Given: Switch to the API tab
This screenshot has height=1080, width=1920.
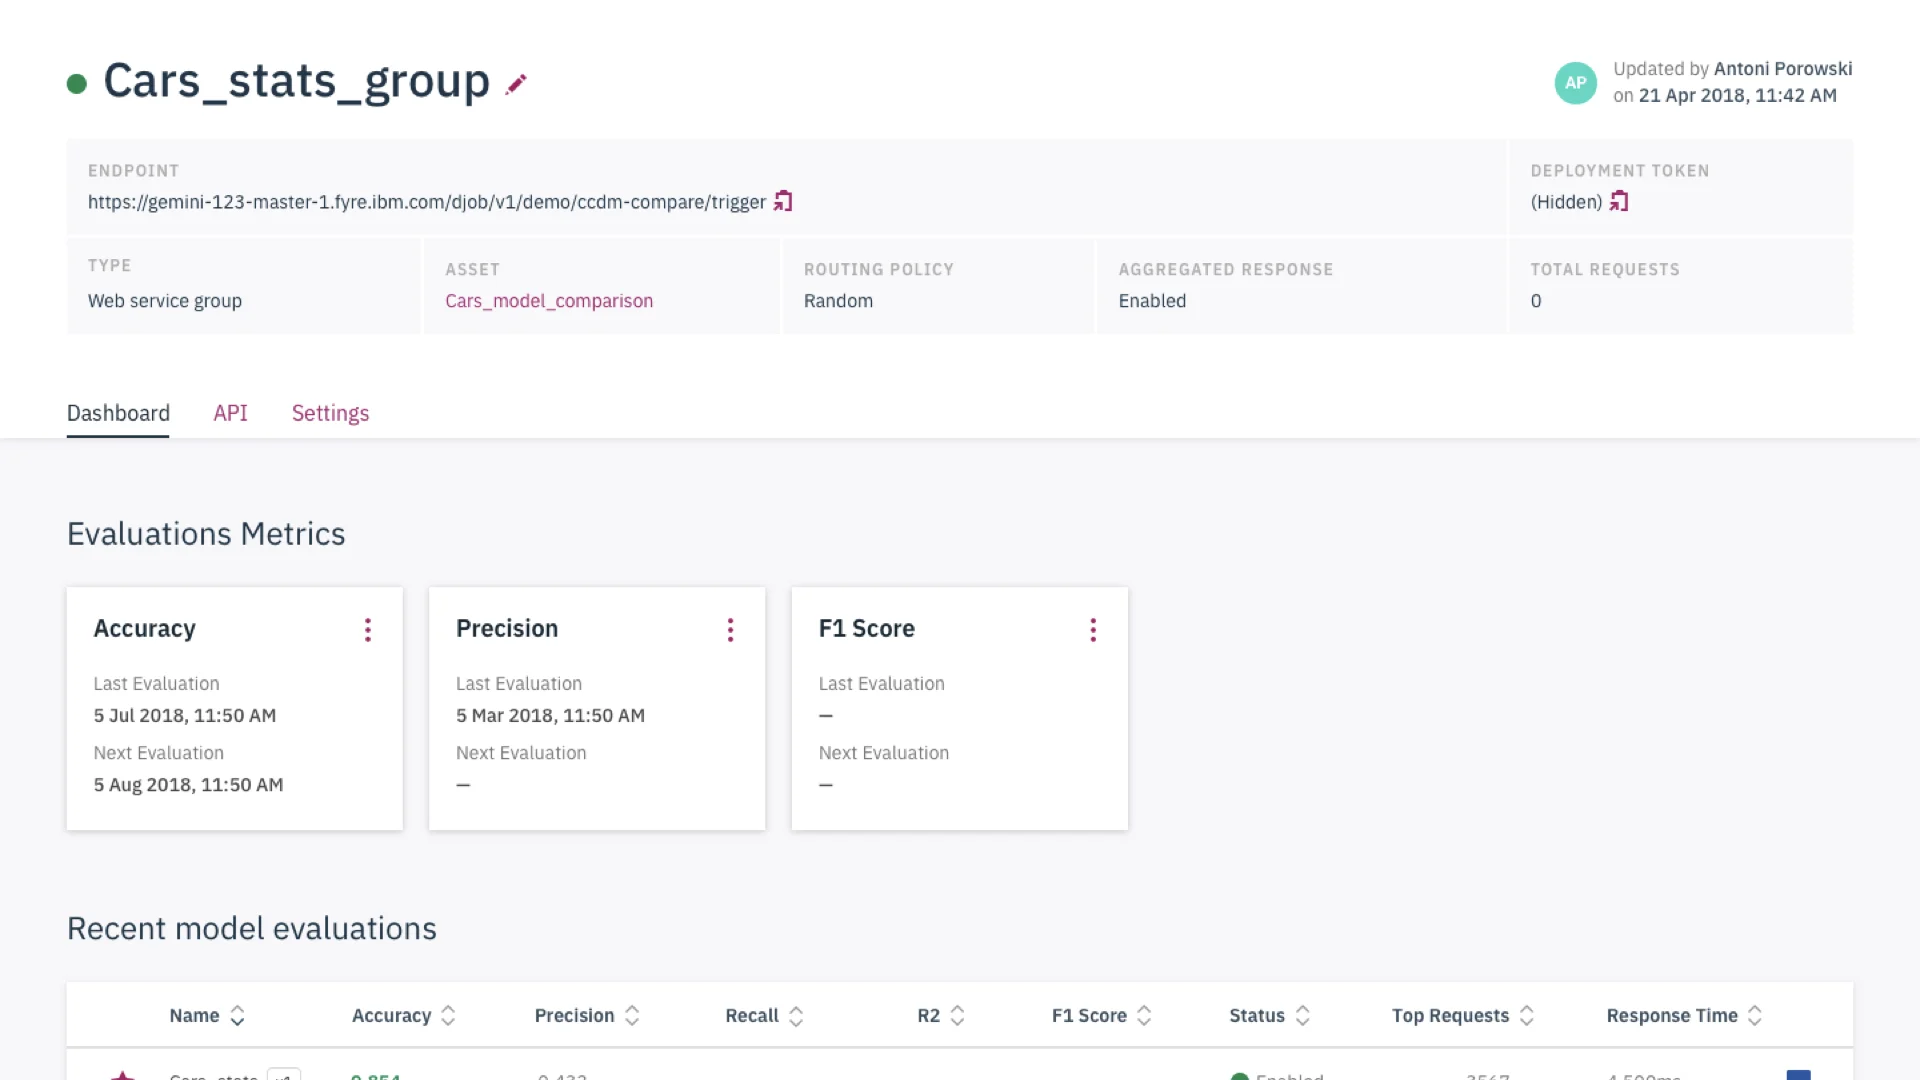Looking at the screenshot, I should 230,413.
